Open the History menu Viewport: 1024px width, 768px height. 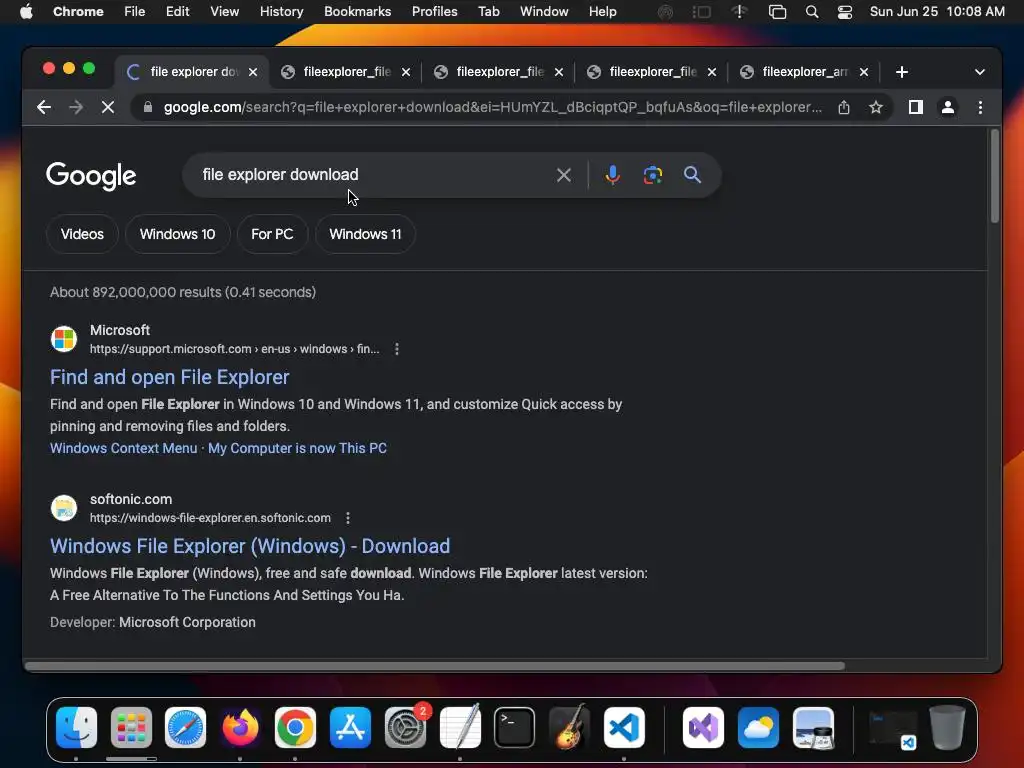pyautogui.click(x=281, y=12)
